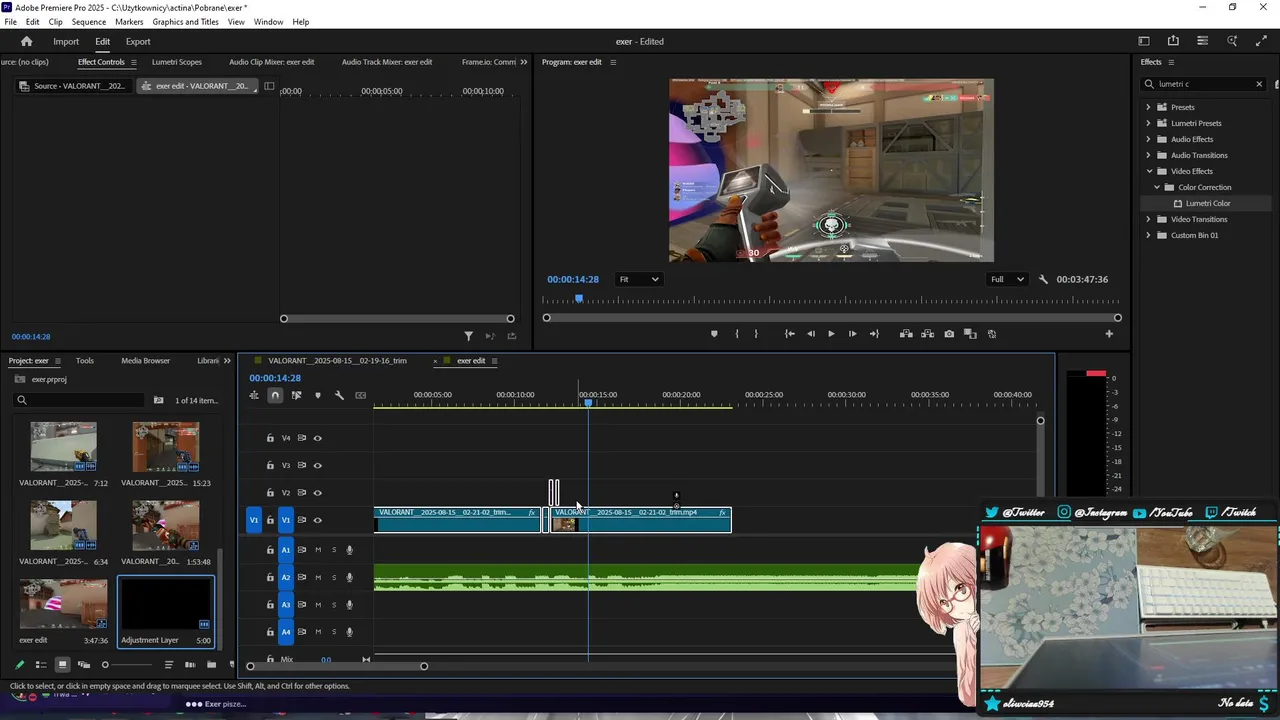Collapse the Video Effects folder
Screen dimensions: 1280x720
coord(1148,171)
